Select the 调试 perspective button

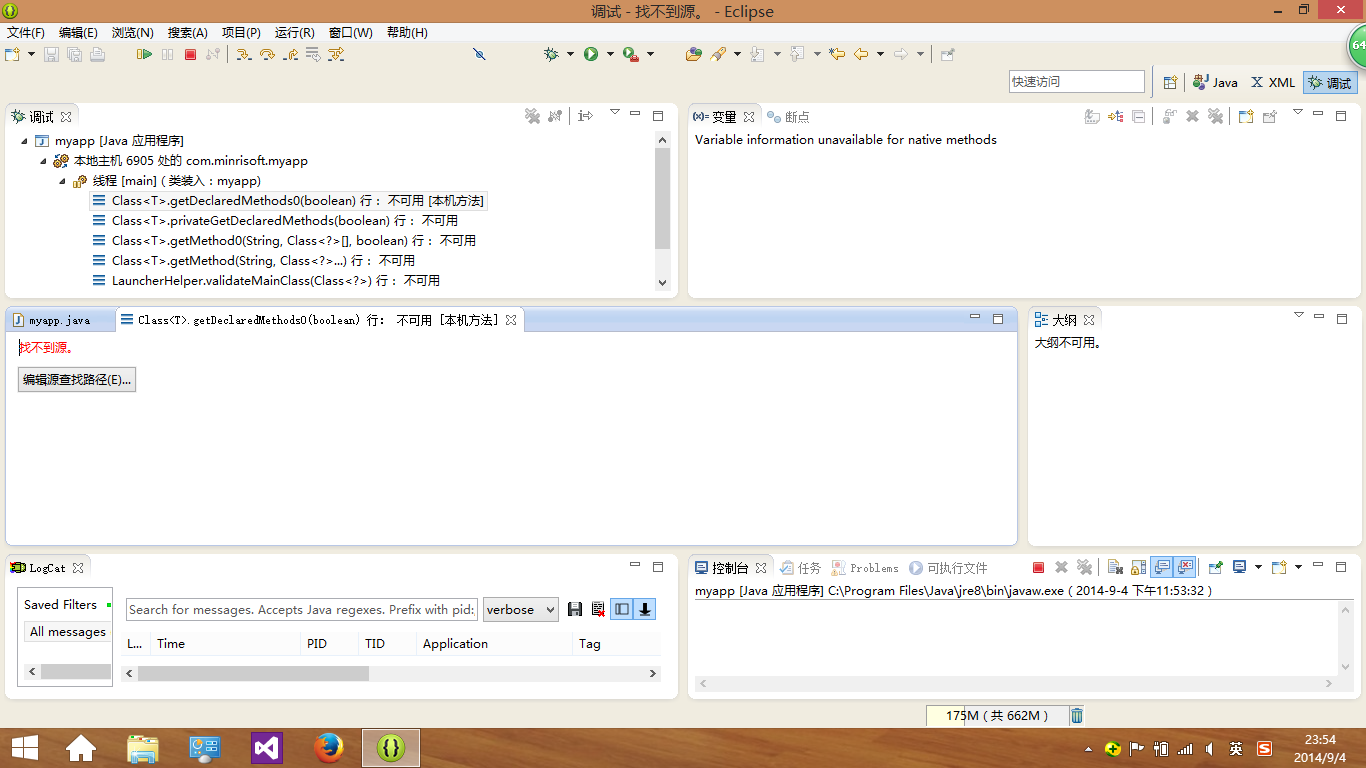(1330, 83)
